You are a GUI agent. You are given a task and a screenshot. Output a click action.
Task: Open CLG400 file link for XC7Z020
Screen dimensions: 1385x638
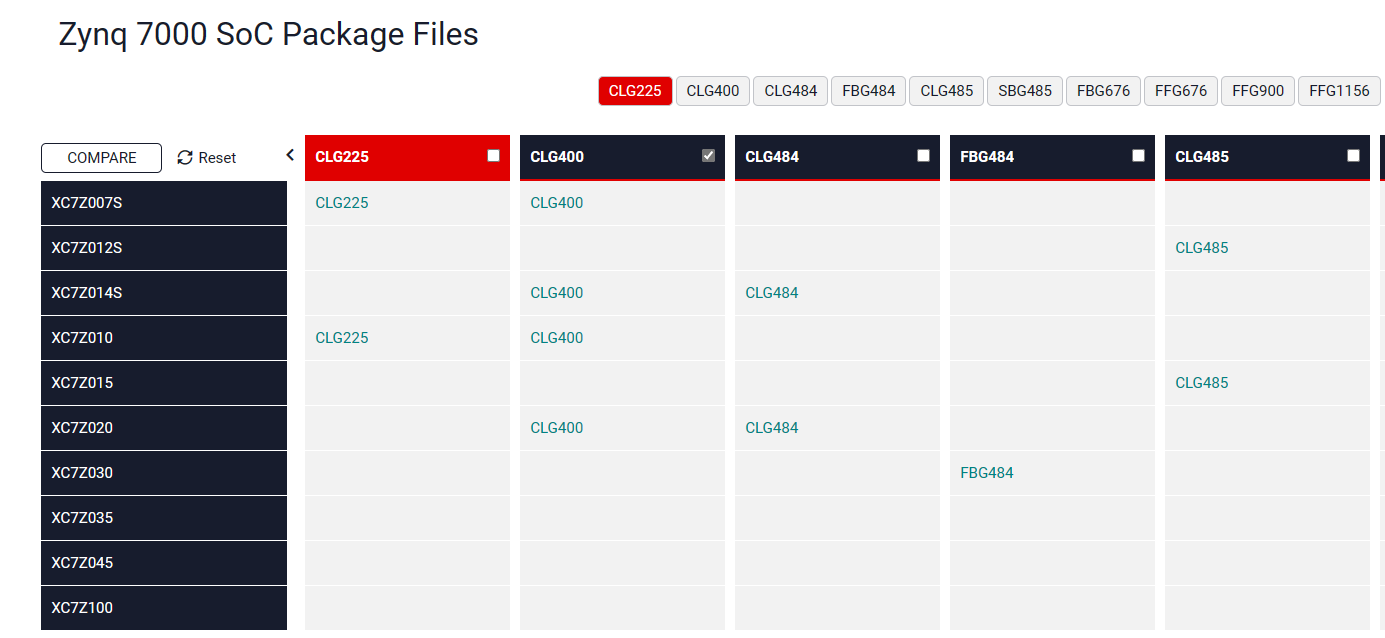click(557, 428)
